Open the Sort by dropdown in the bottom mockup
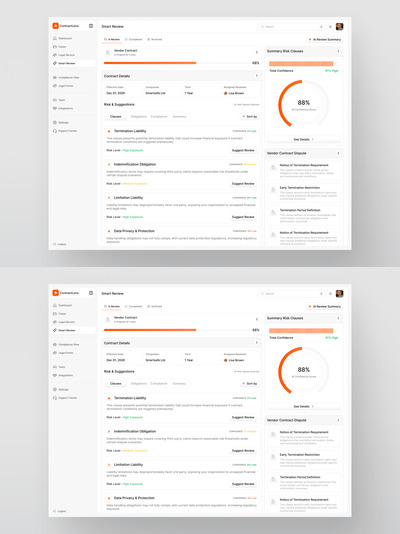The width and height of the screenshot is (400, 534). tap(250, 383)
